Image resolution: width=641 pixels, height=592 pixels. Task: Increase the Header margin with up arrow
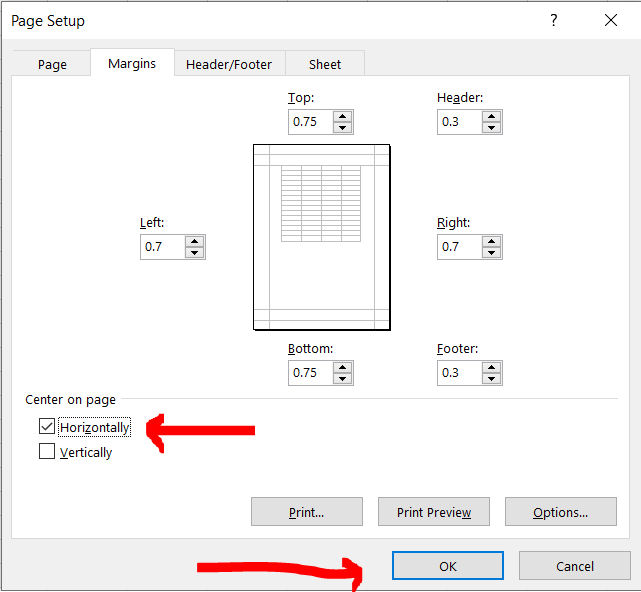coord(491,117)
